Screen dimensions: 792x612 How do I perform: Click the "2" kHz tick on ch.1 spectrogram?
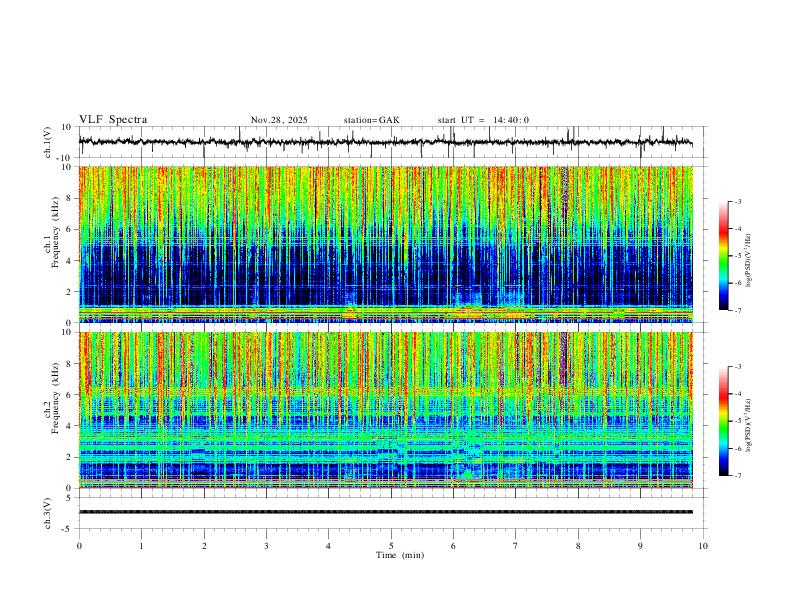[x=70, y=291]
